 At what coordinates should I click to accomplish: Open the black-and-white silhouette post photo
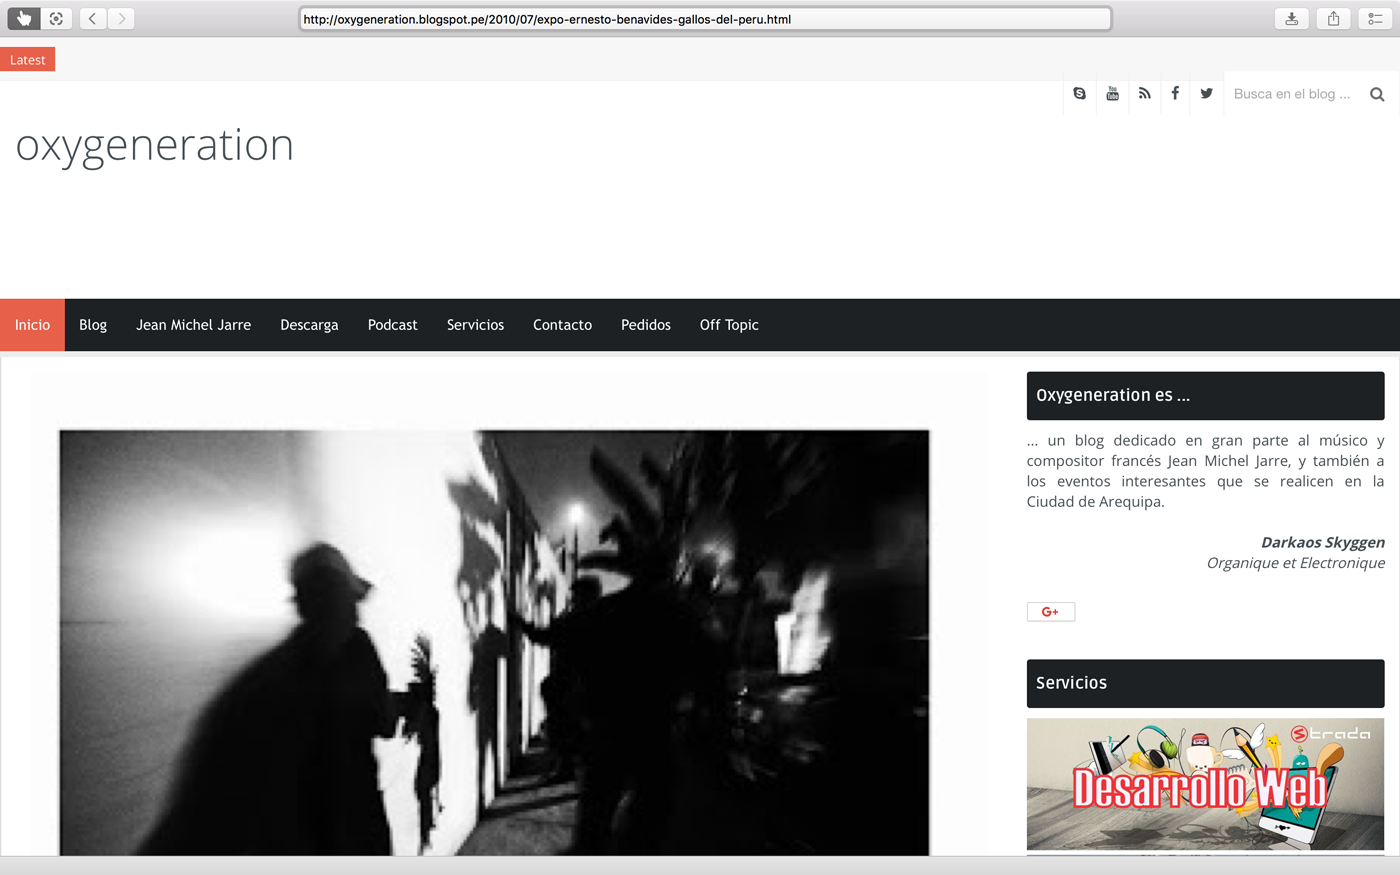[494, 643]
